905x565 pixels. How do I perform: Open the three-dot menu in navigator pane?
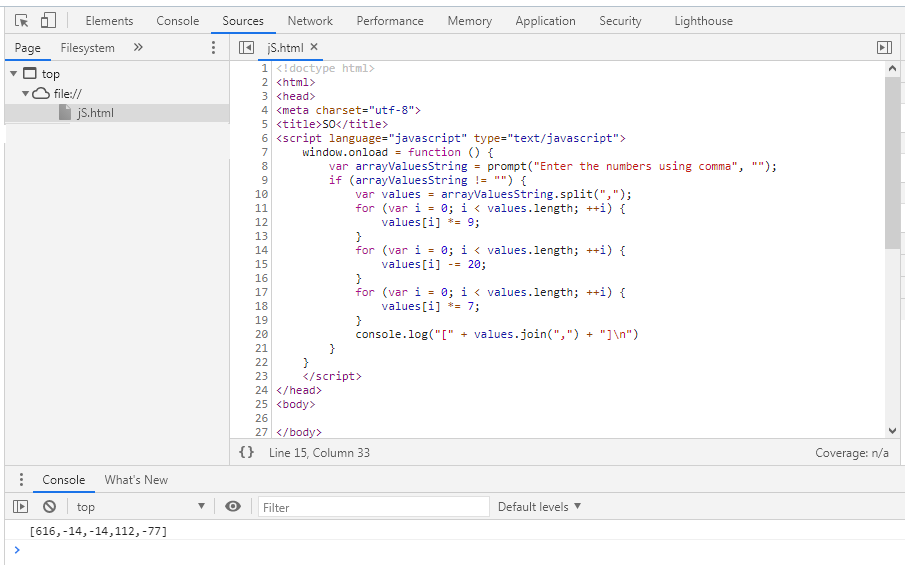click(x=213, y=47)
